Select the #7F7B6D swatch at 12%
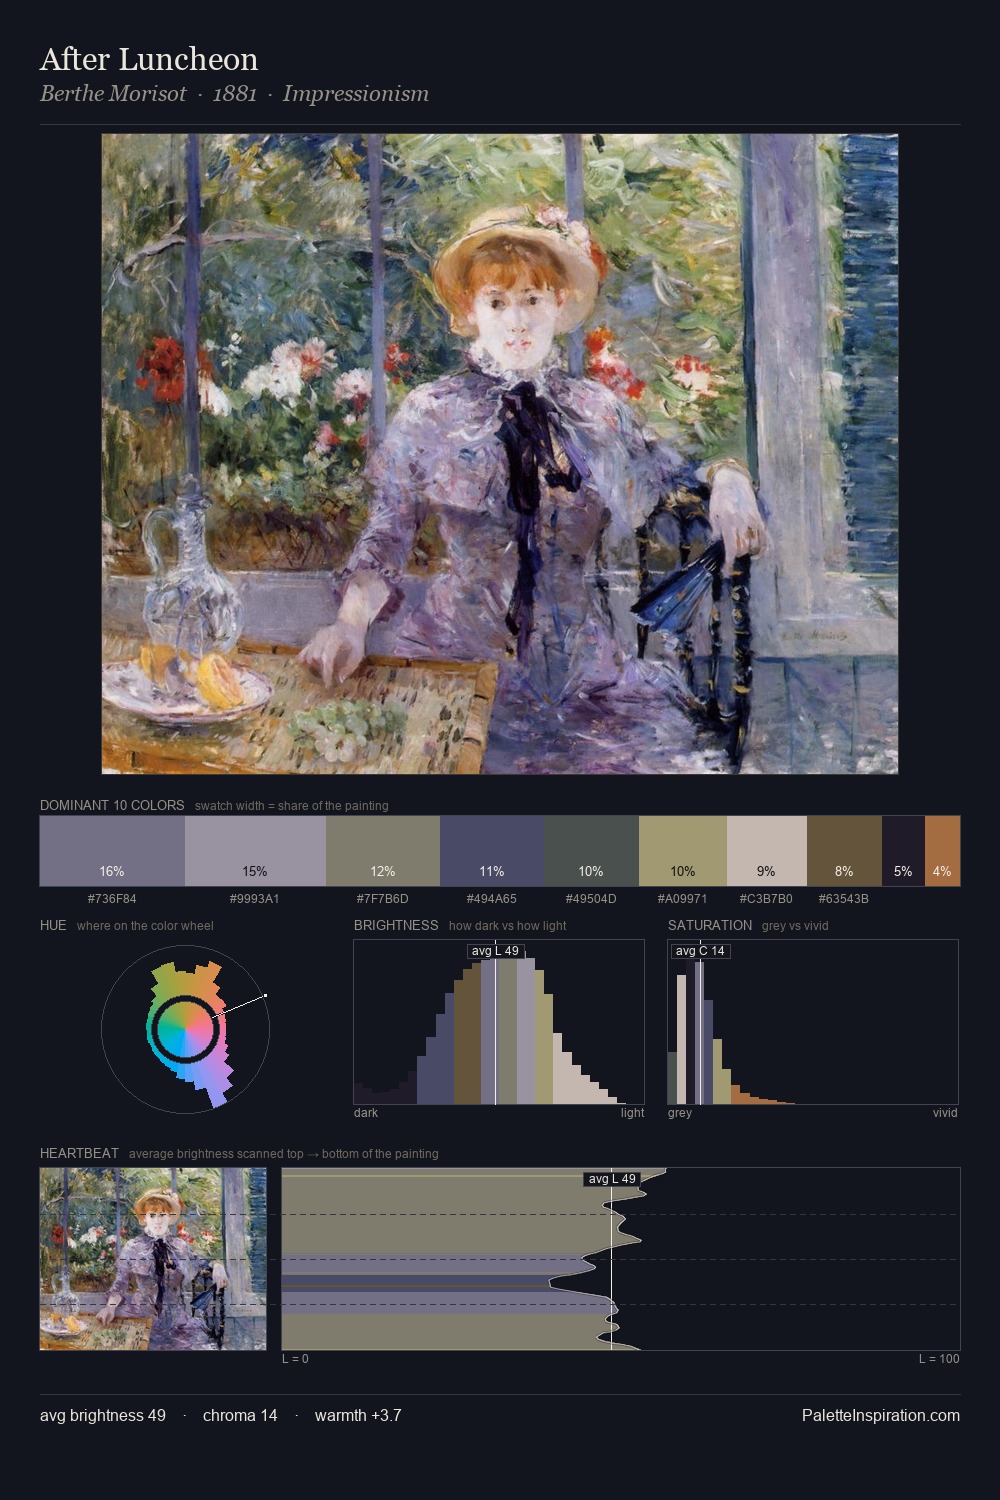This screenshot has width=1000, height=1500. [x=383, y=851]
